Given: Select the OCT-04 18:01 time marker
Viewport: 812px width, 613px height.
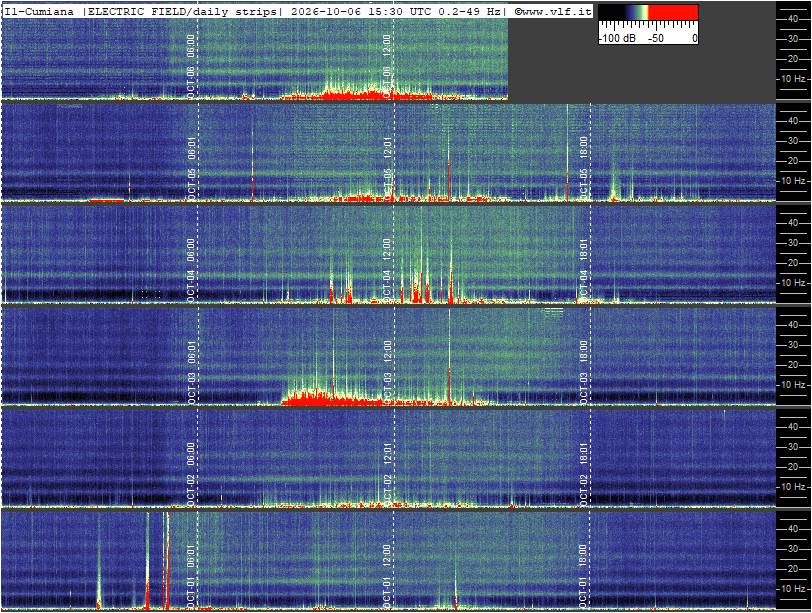Looking at the screenshot, I should click(583, 270).
